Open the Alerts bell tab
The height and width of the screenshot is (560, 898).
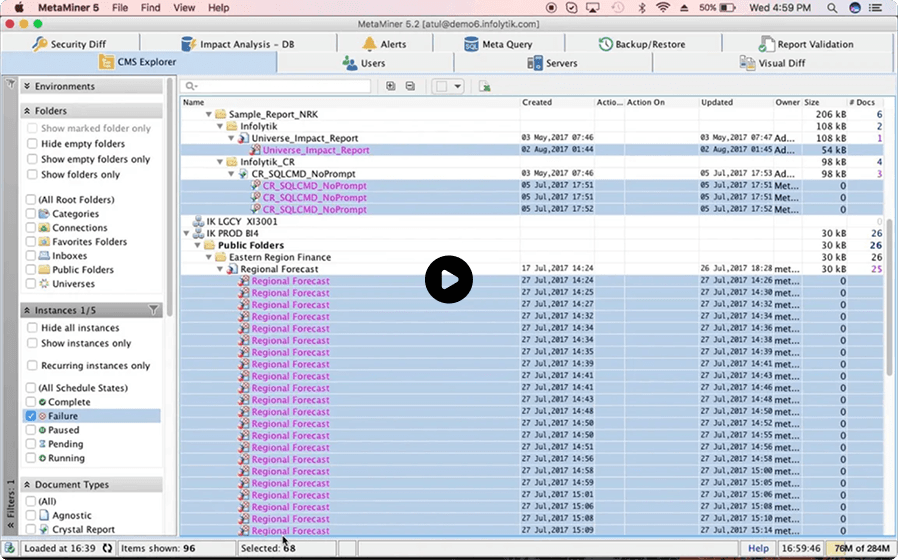384,44
